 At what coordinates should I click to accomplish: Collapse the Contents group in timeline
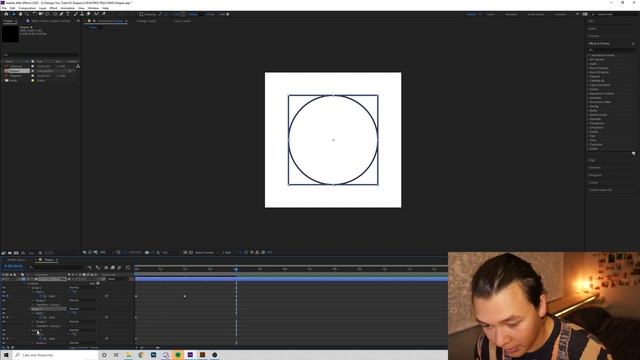[24, 283]
